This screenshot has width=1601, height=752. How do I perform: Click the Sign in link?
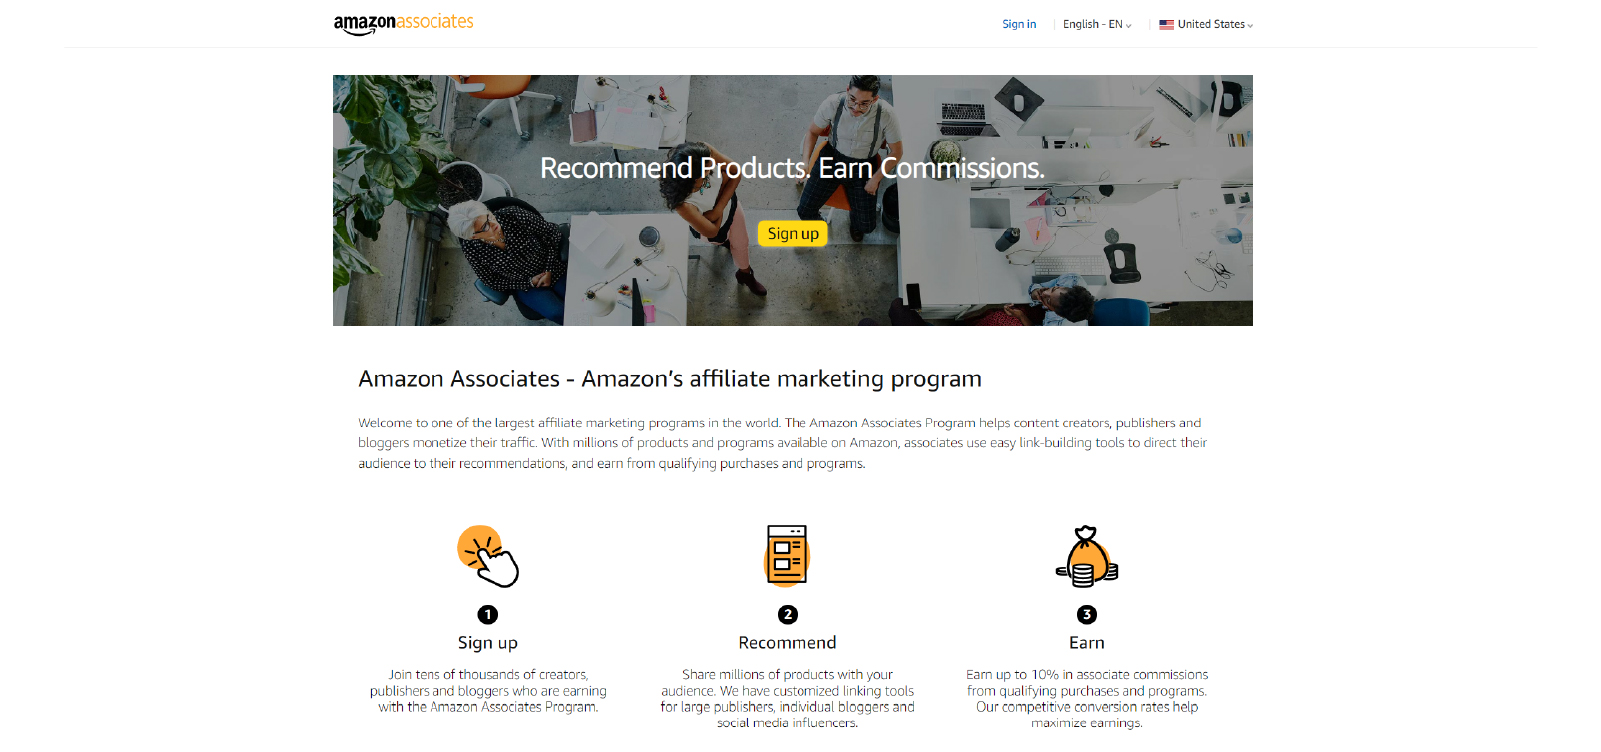[x=1019, y=25]
